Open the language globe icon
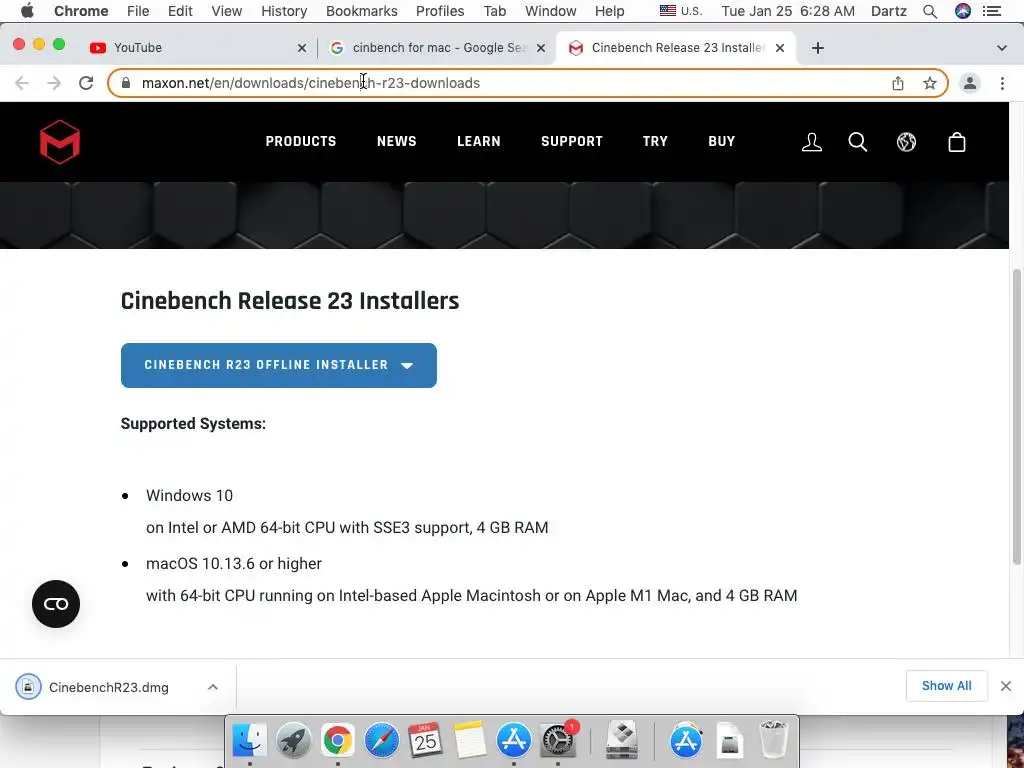 point(906,142)
